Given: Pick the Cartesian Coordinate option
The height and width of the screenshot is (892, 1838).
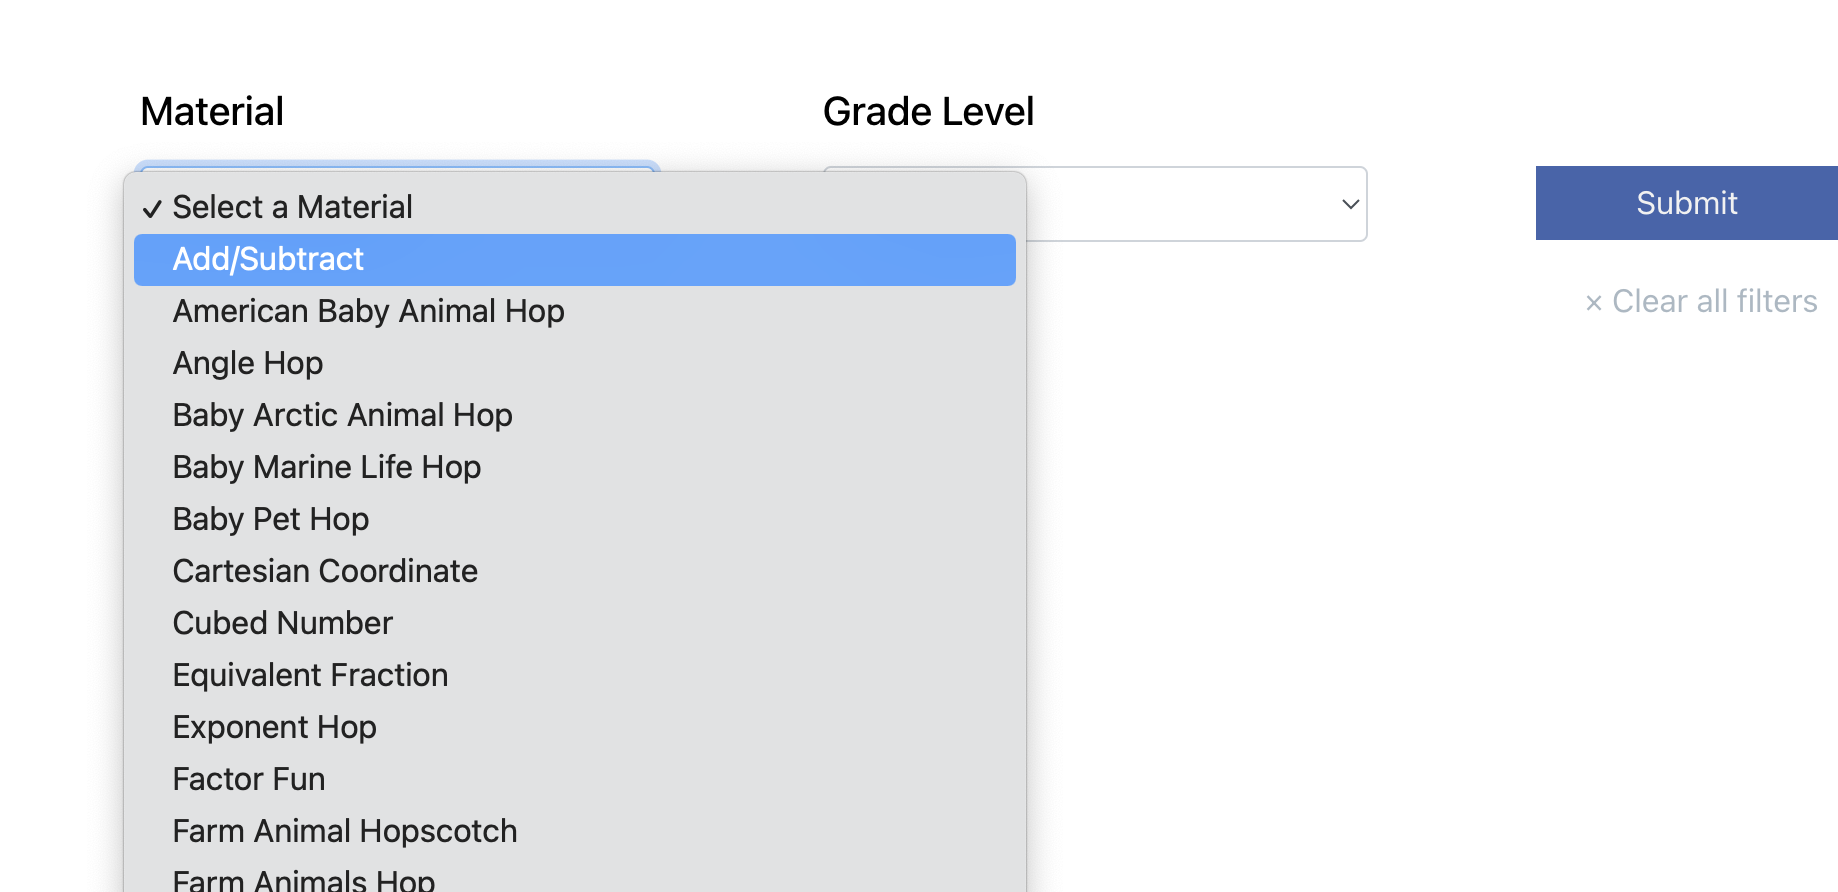Looking at the screenshot, I should coord(575,572).
